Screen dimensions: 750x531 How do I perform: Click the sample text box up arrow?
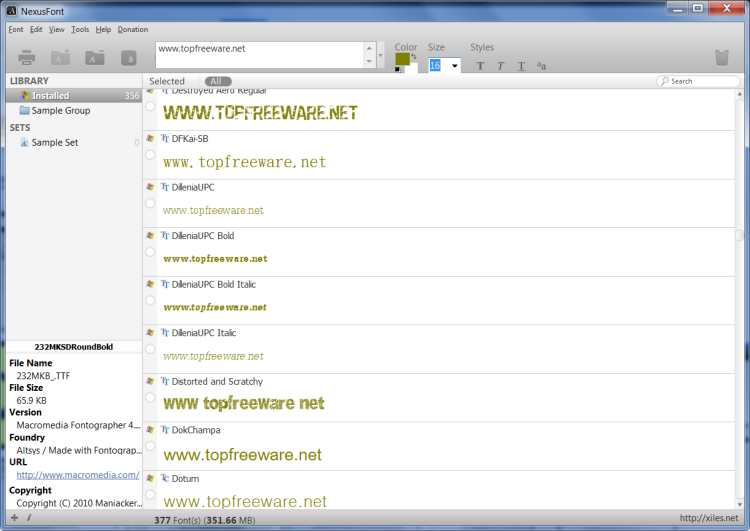pos(369,49)
